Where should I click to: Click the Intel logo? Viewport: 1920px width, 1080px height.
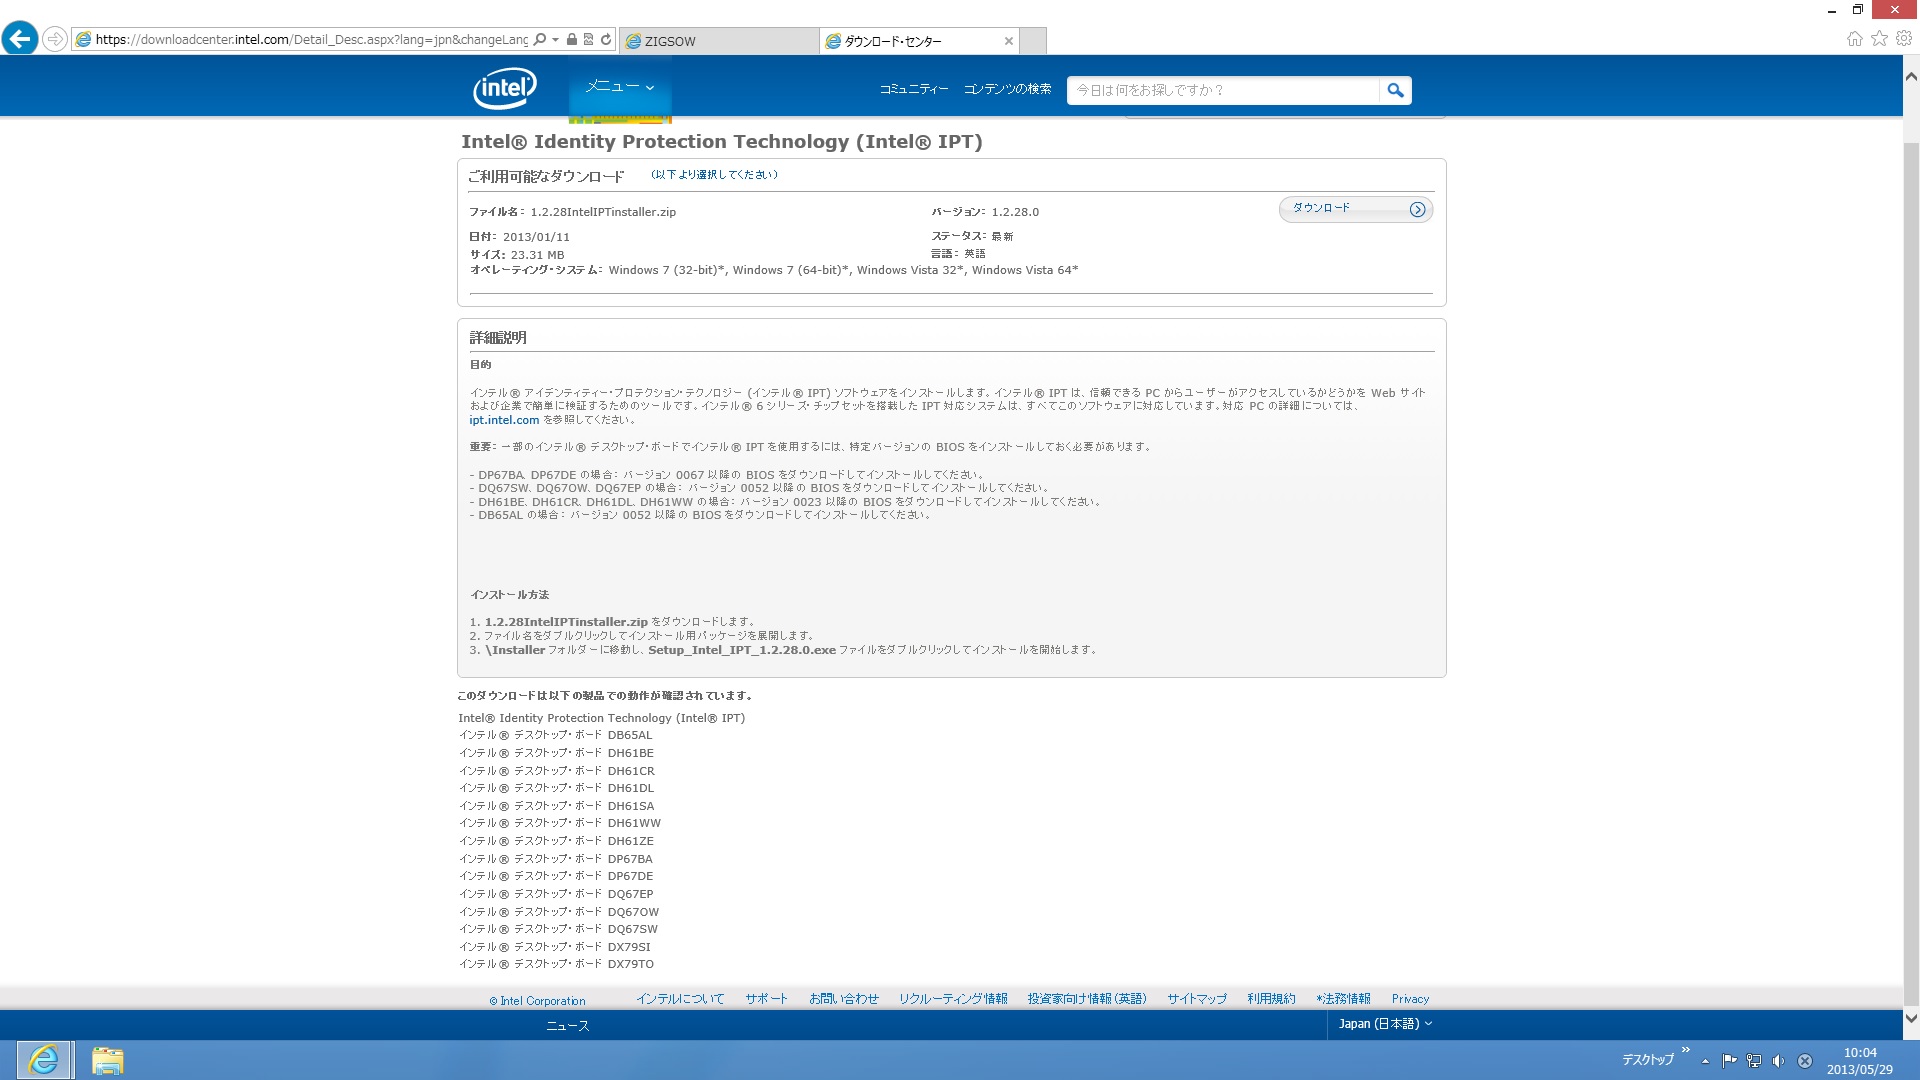505,88
